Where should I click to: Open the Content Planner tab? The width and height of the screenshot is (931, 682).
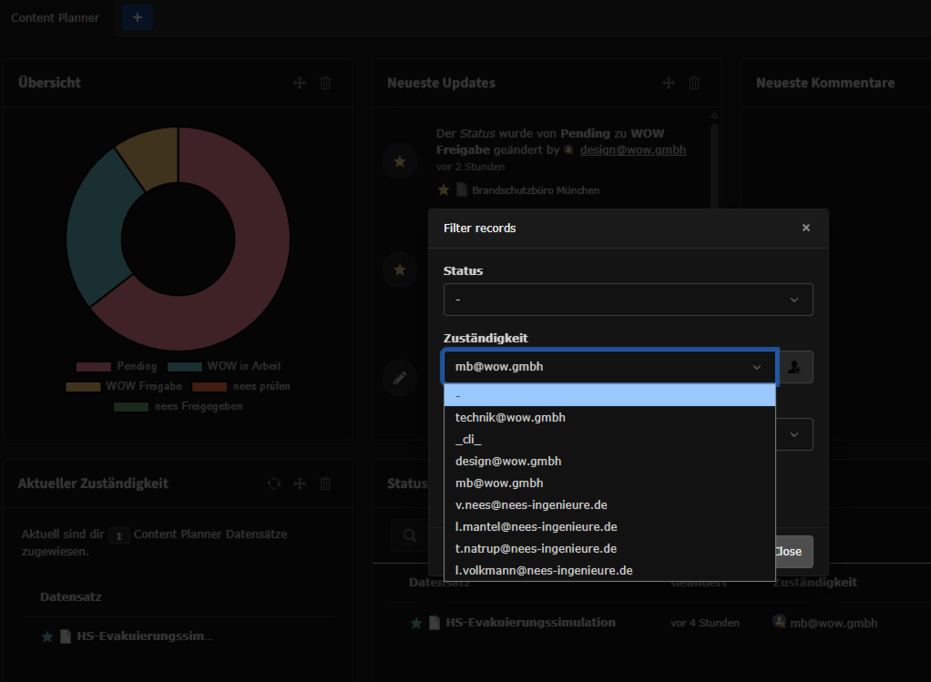coord(55,18)
